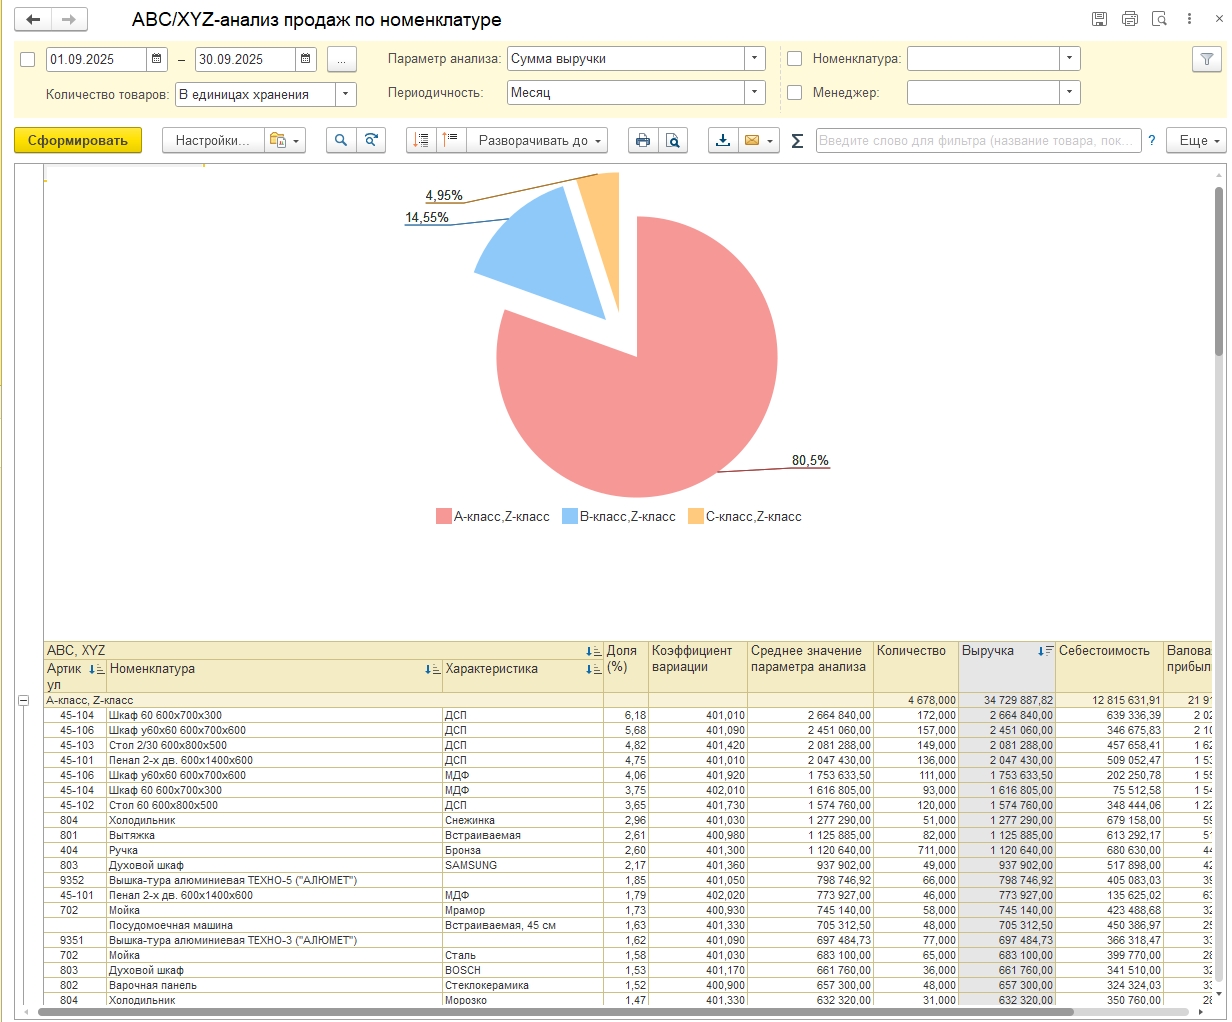Click sort icon in Артикул header

point(96,669)
